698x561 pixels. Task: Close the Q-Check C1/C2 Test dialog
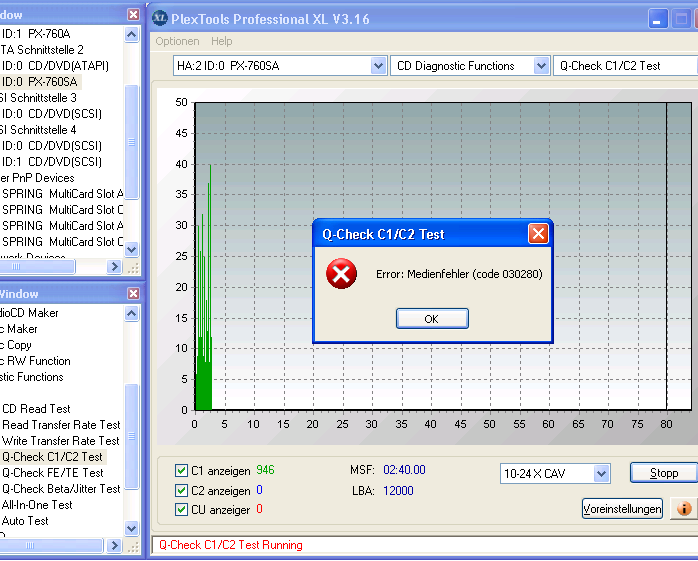coord(538,234)
